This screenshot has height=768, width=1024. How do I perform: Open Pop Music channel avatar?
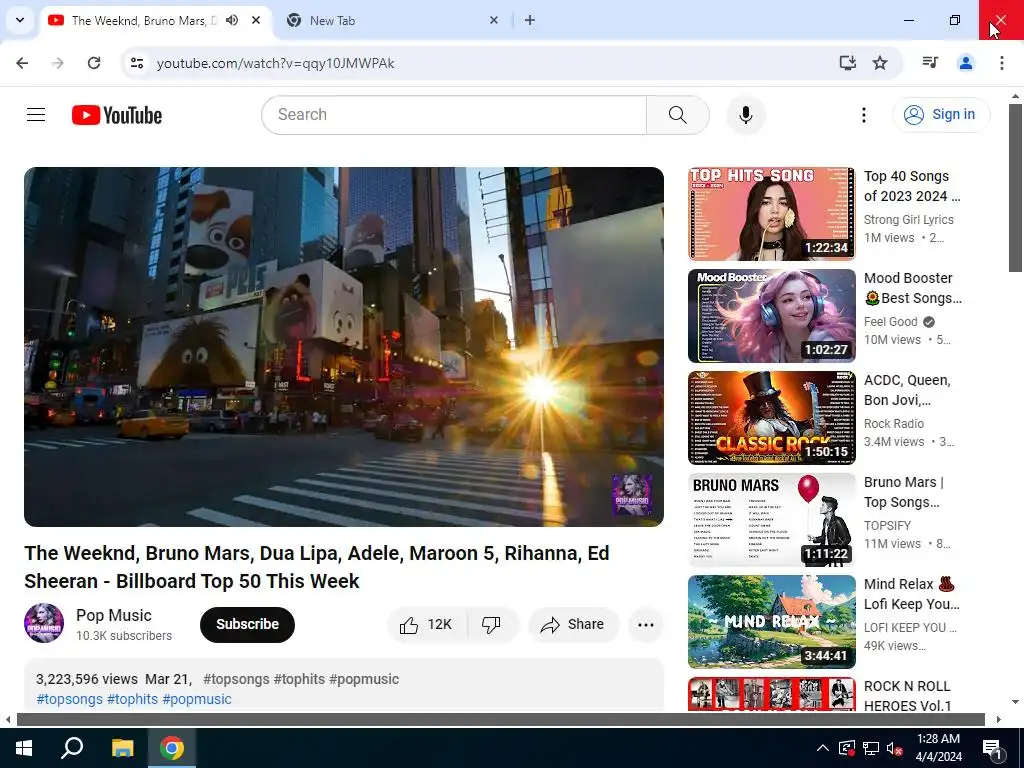pos(44,623)
